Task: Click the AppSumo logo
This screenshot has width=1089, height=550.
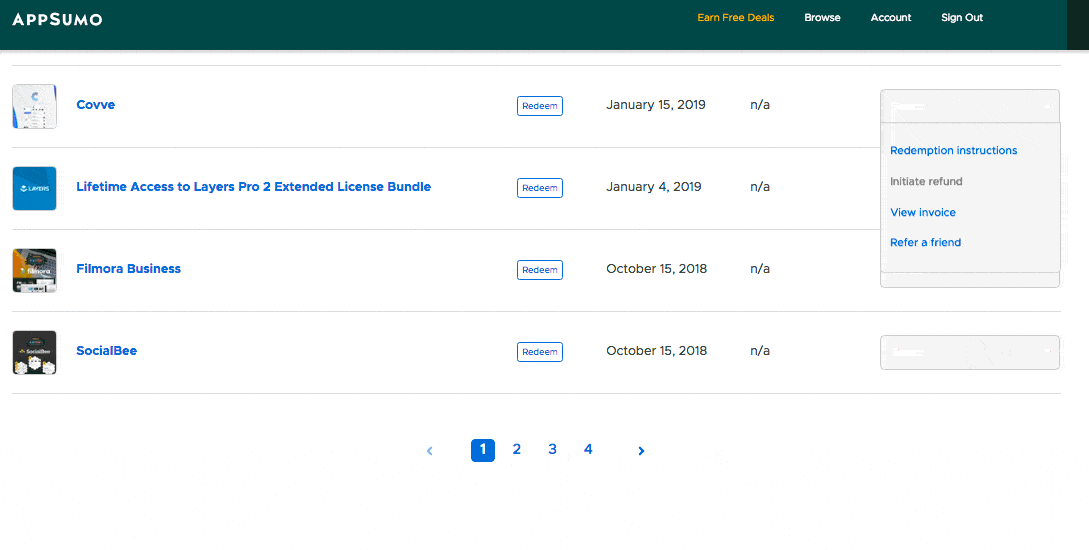Action: click(57, 19)
